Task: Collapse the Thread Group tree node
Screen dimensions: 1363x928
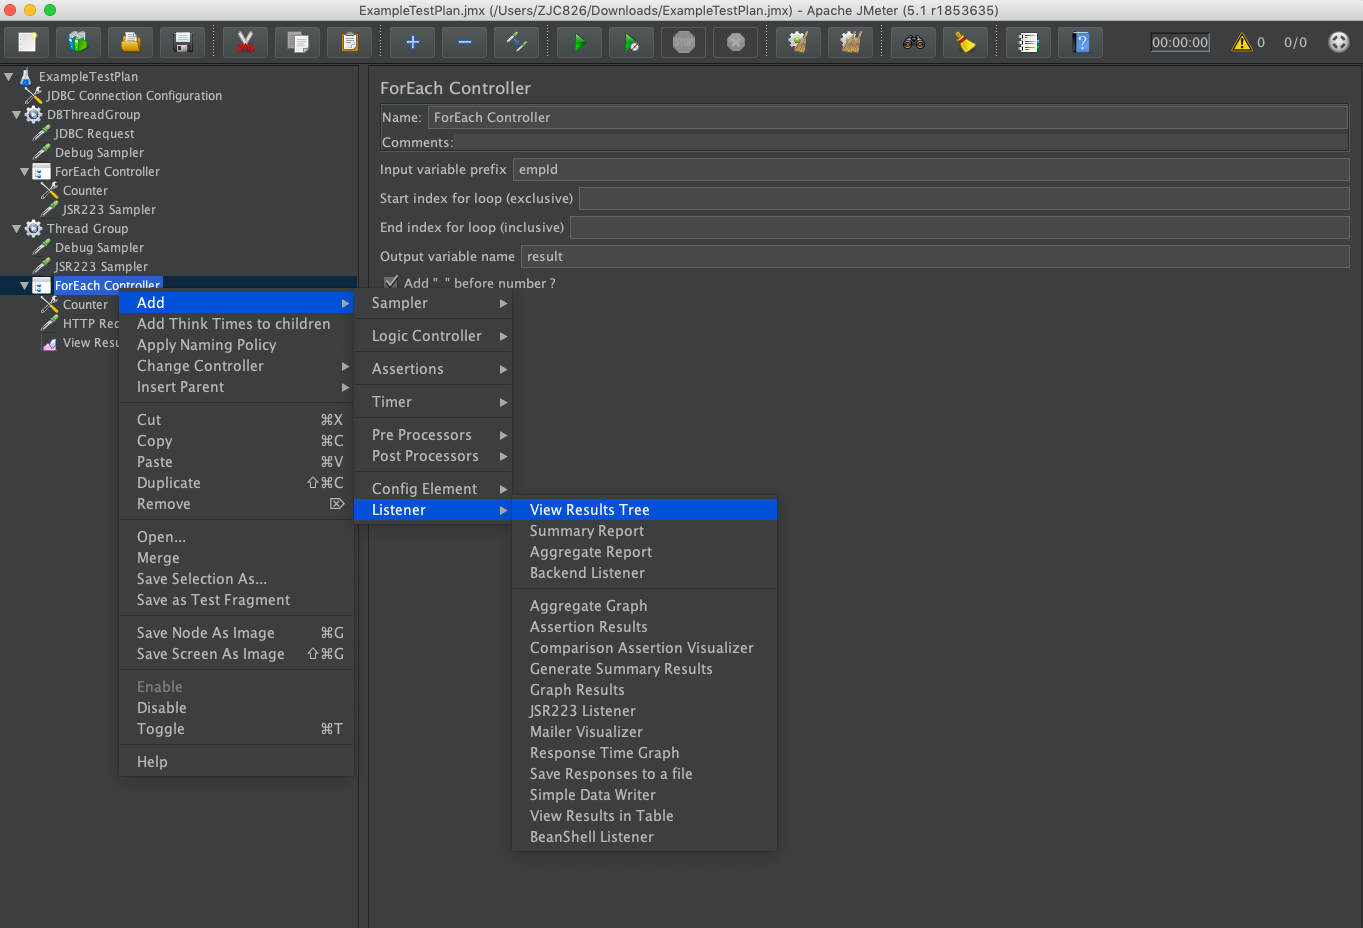Action: 16,228
